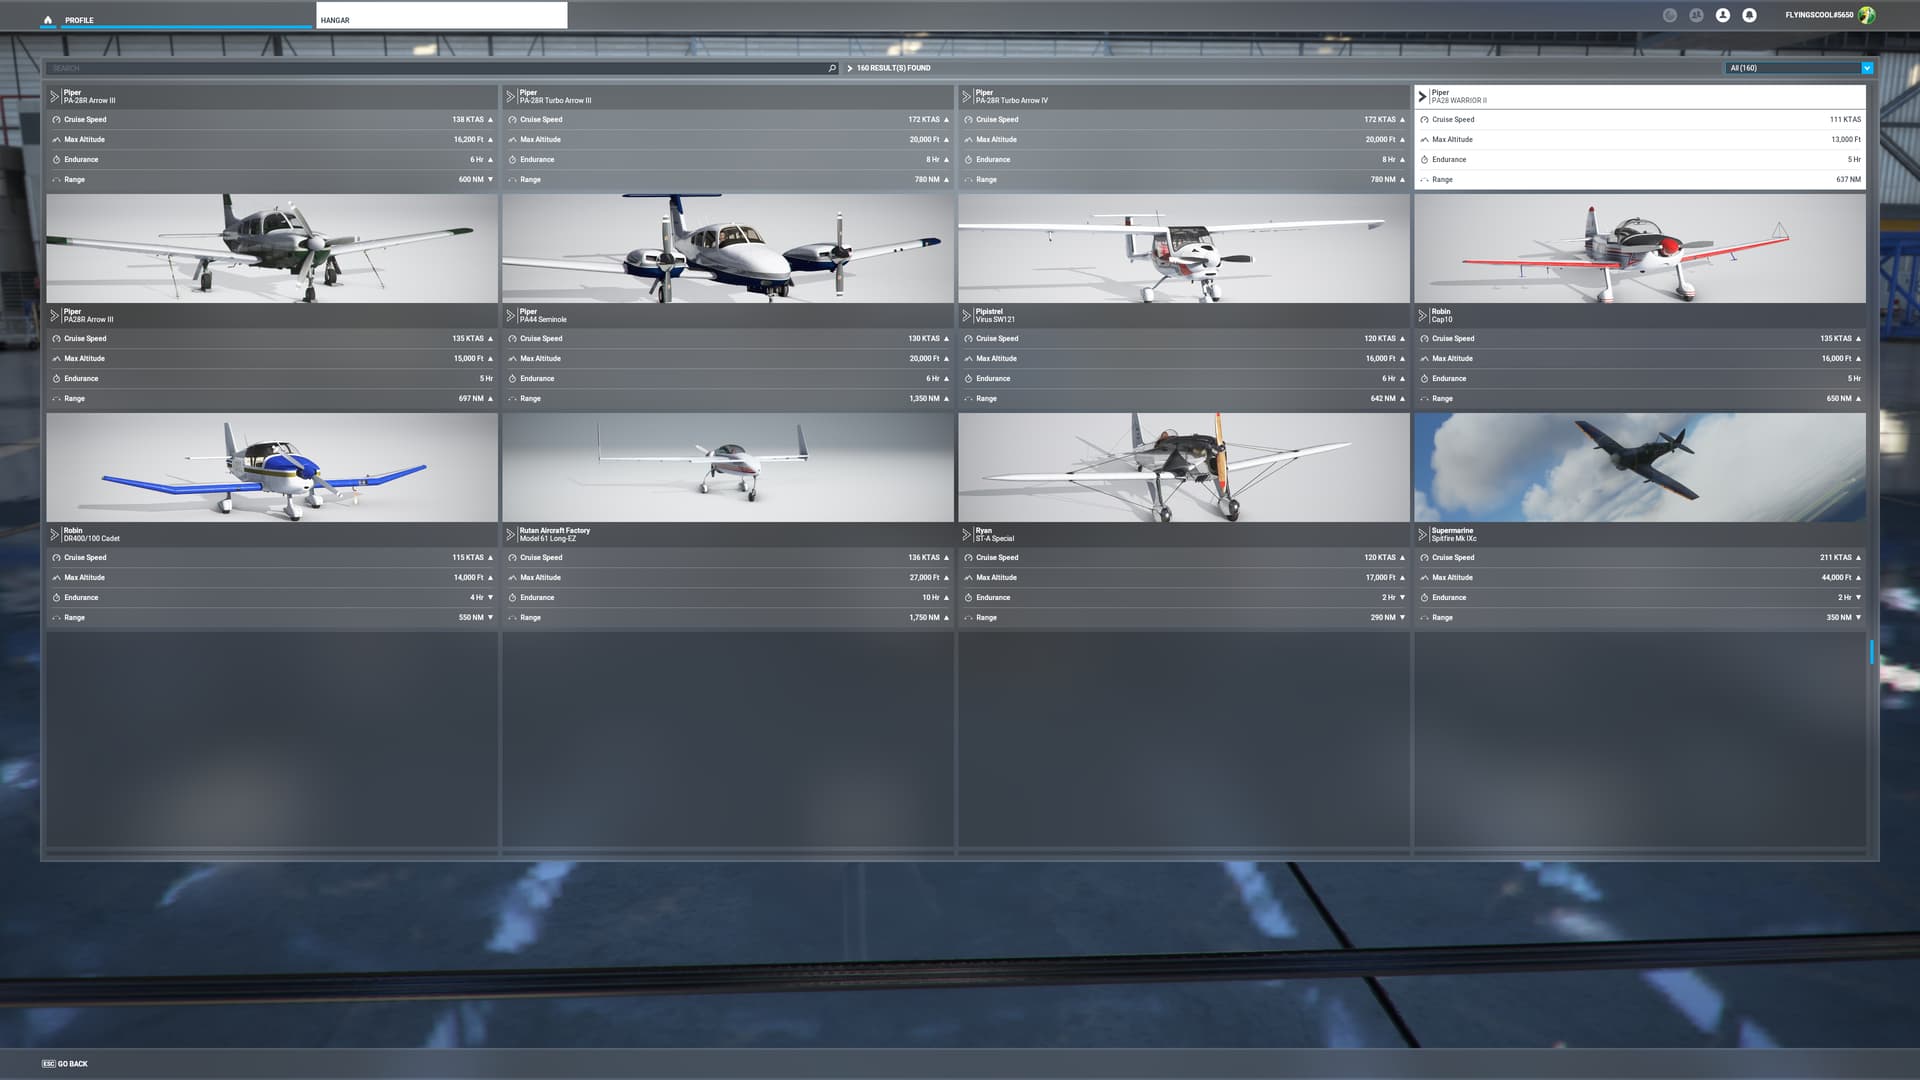Click the Pipistrel Virus SW121 title

(x=995, y=316)
